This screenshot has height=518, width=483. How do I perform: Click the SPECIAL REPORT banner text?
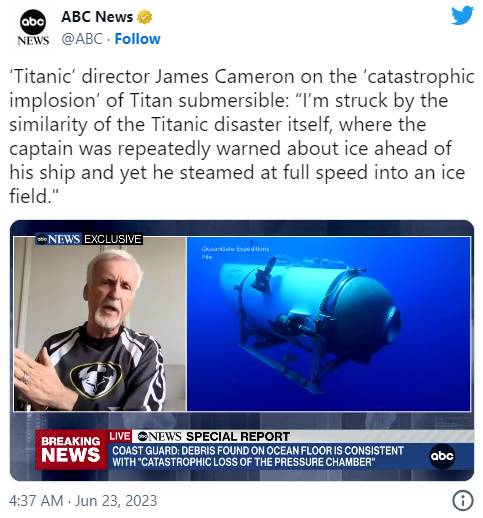[238, 436]
